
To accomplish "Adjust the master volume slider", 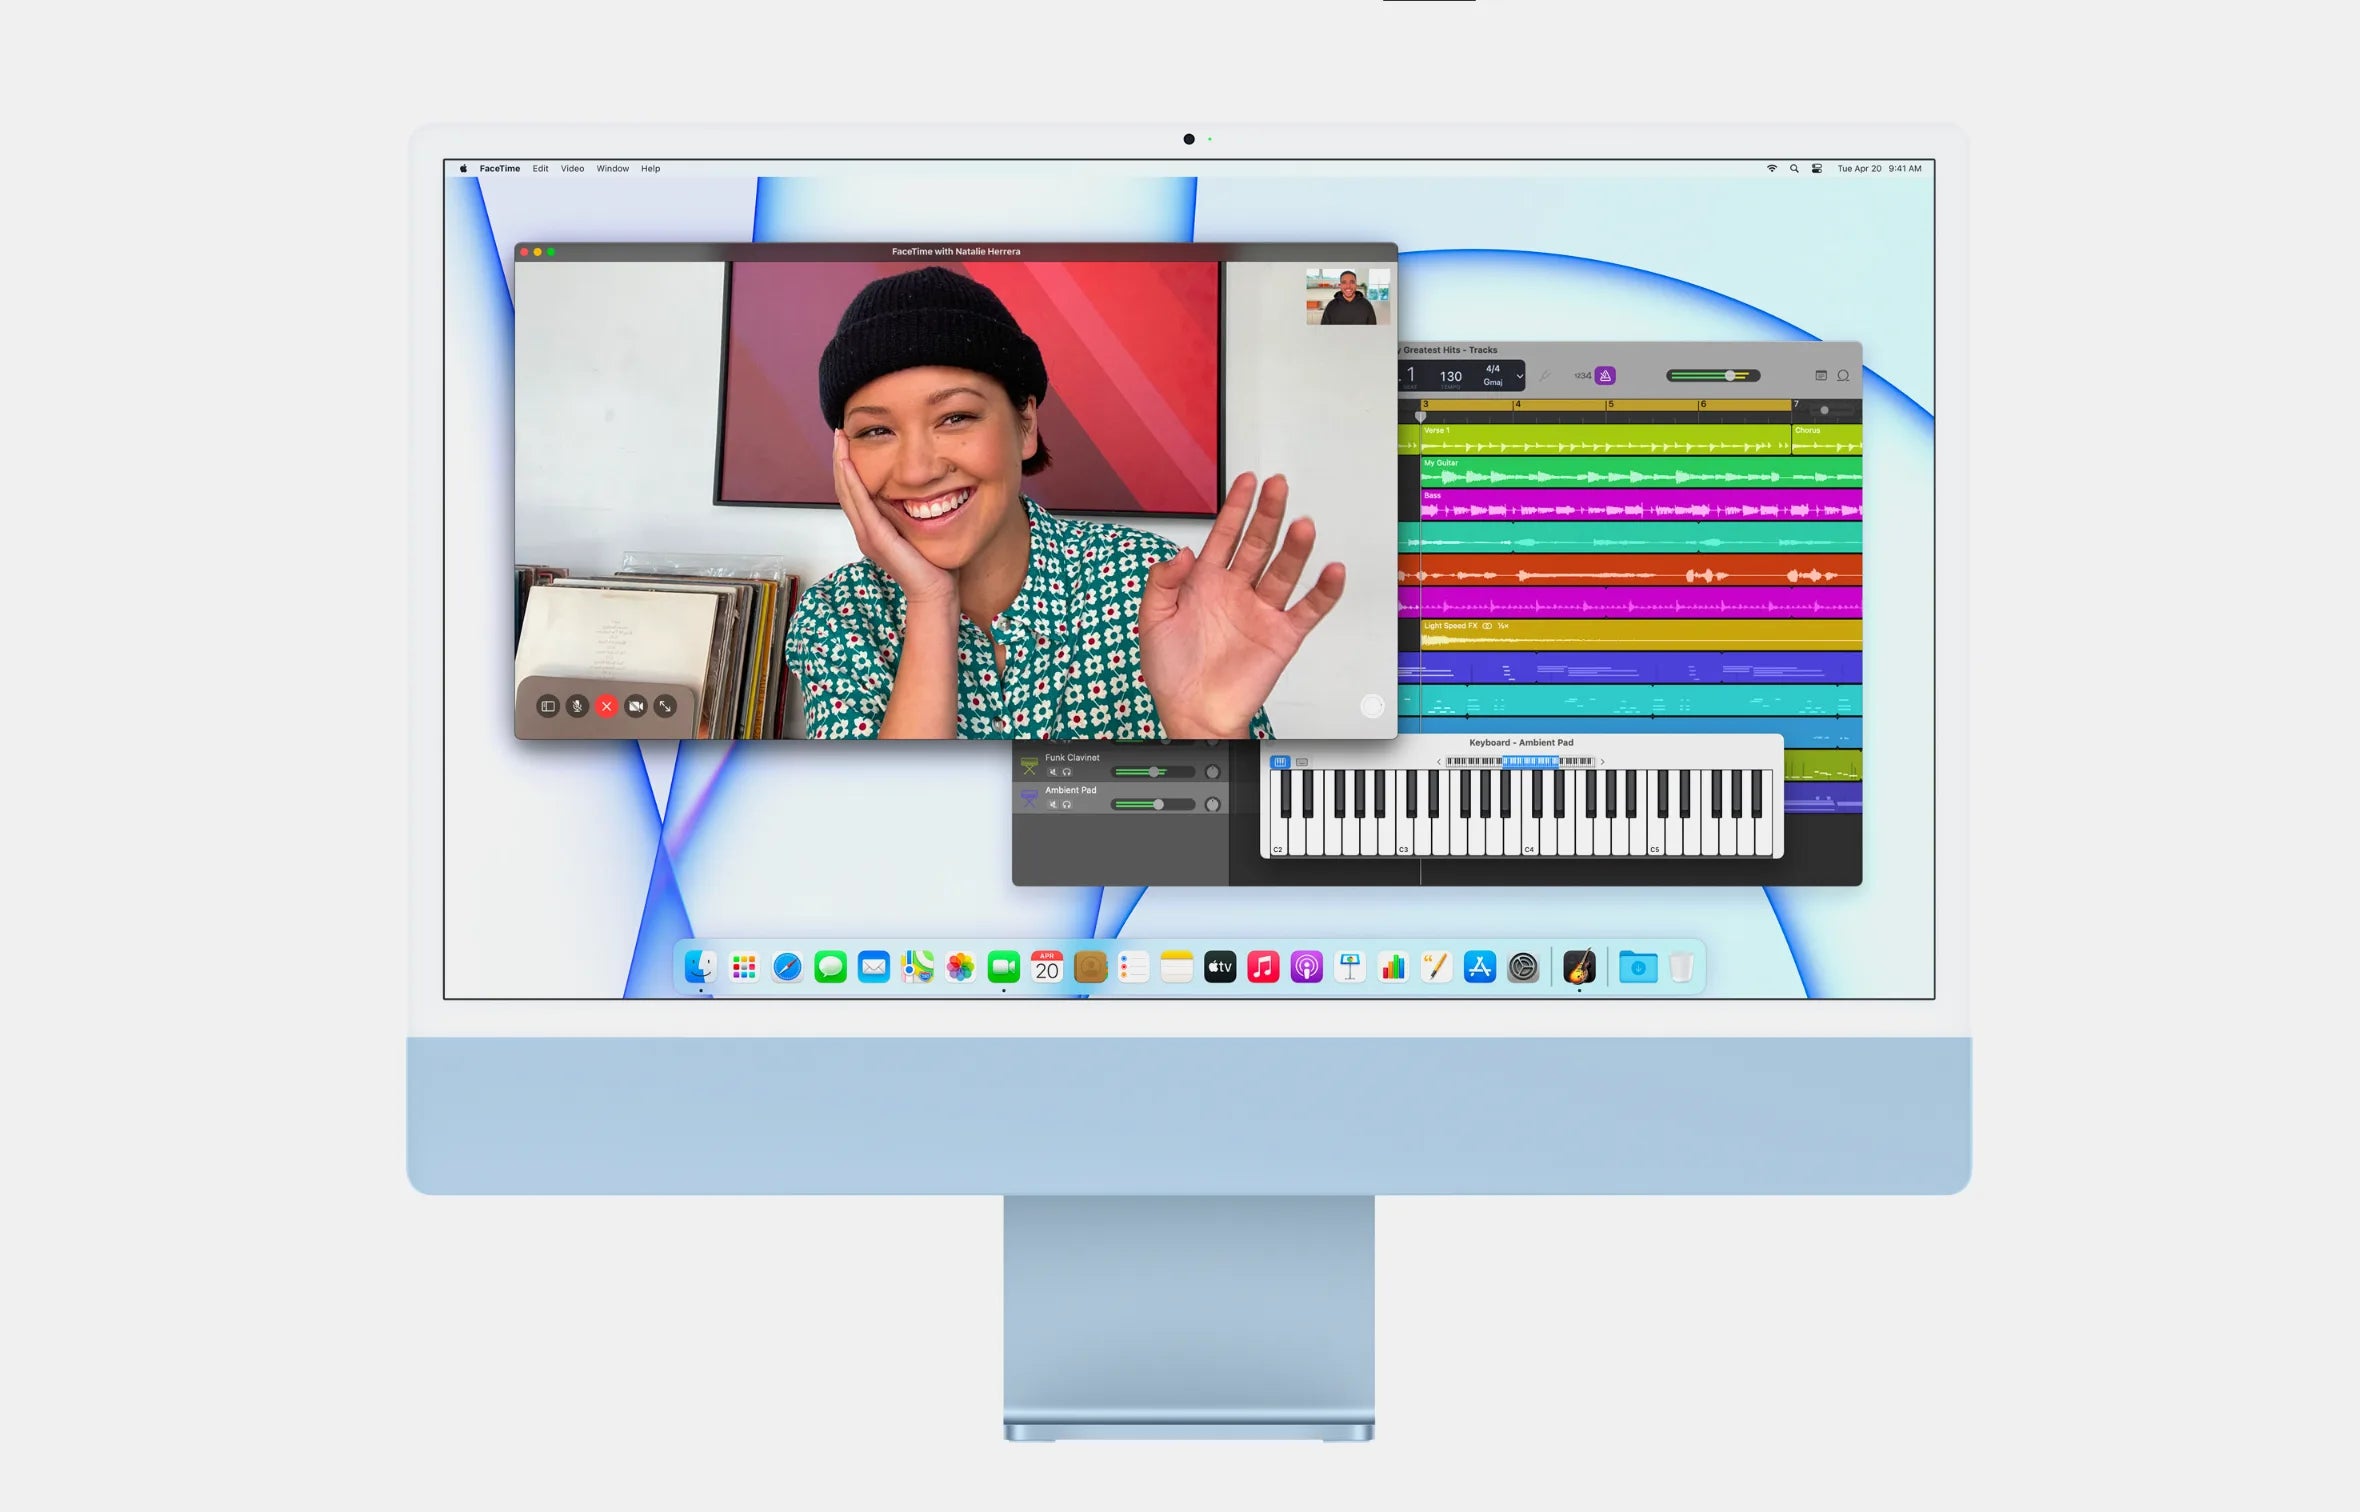I will [x=1729, y=376].
